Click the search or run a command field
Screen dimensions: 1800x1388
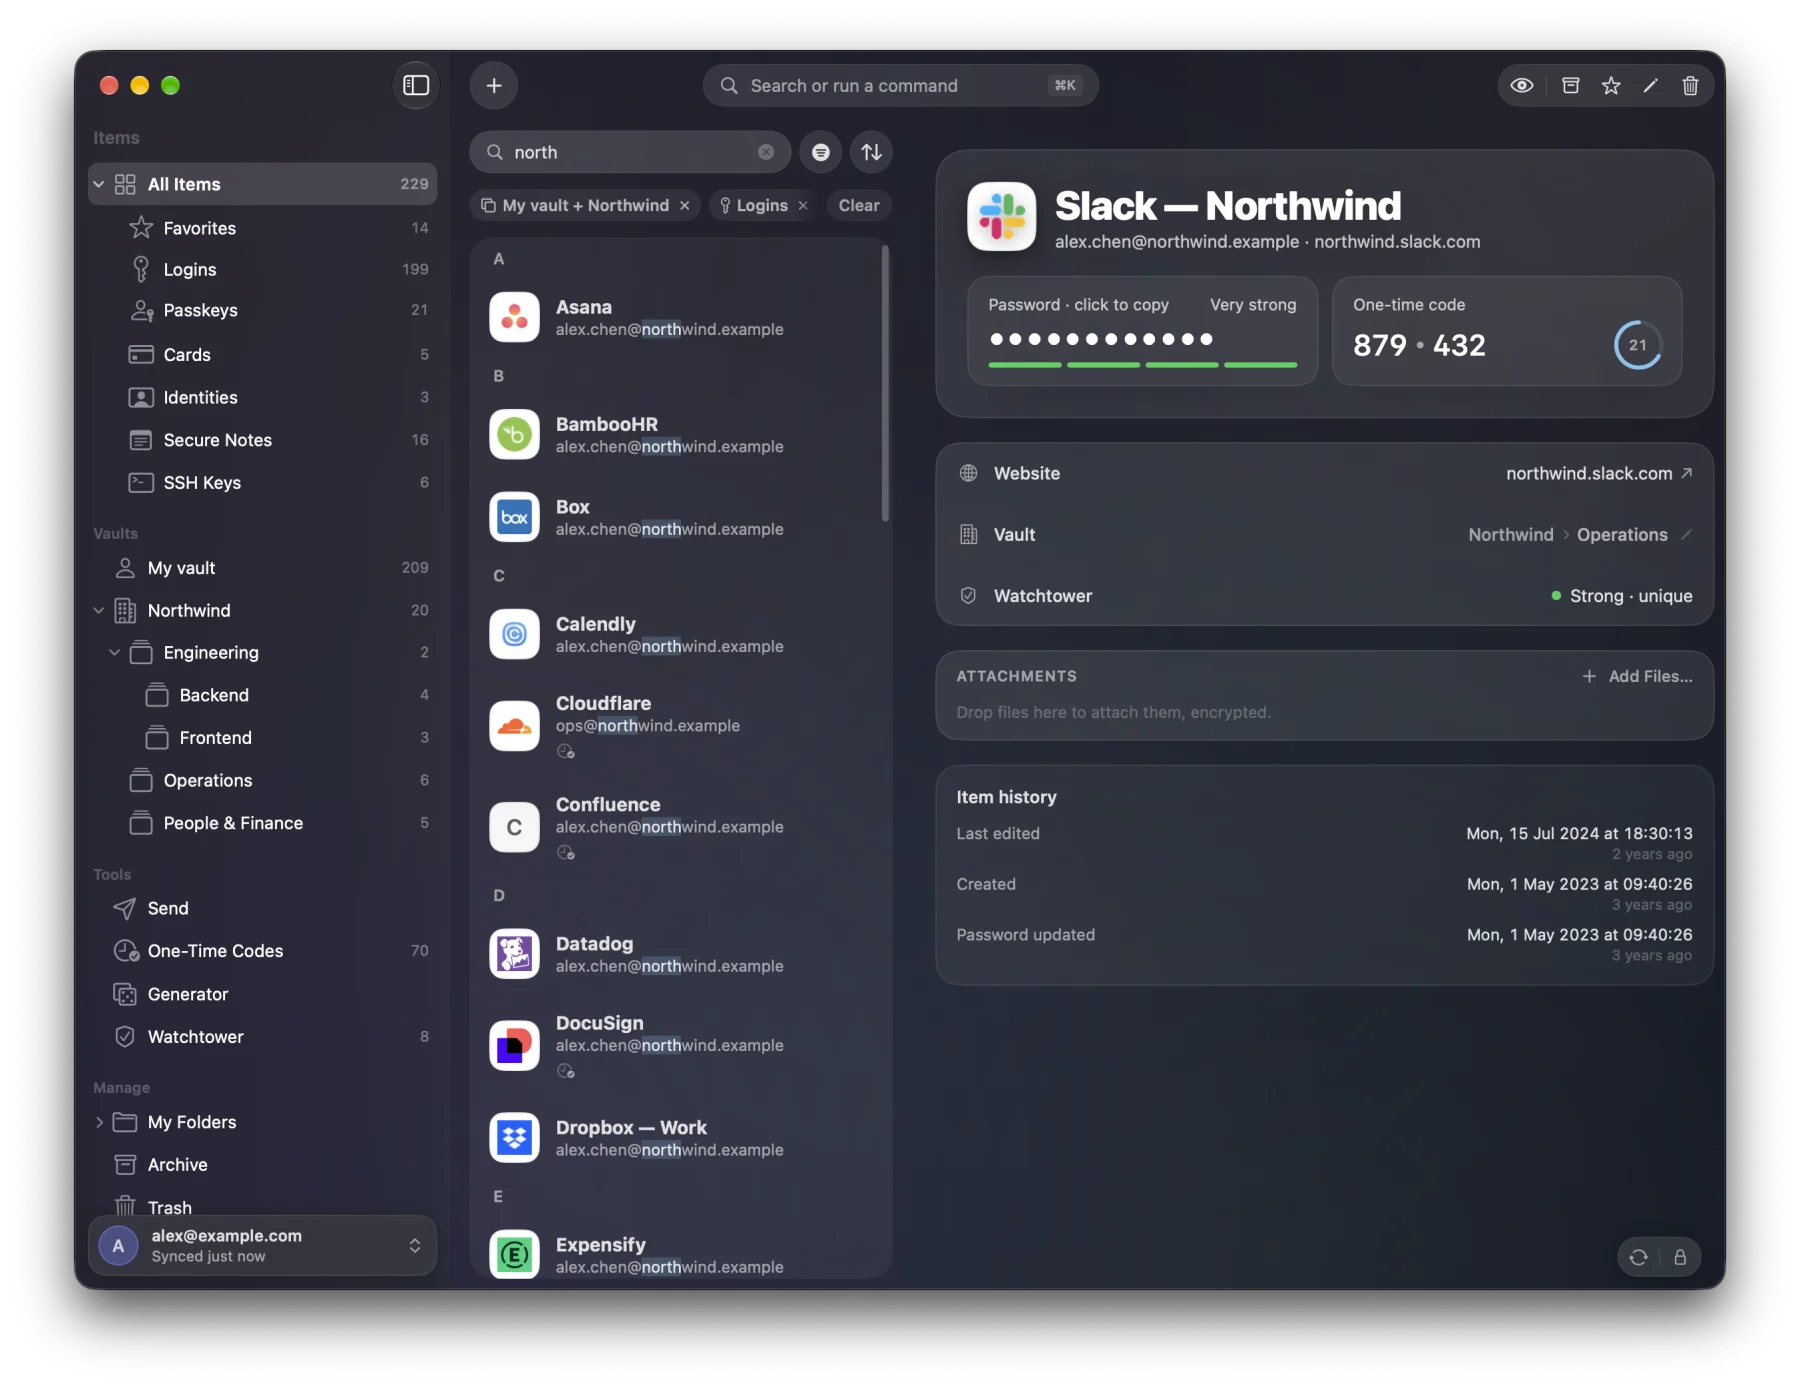tap(900, 86)
